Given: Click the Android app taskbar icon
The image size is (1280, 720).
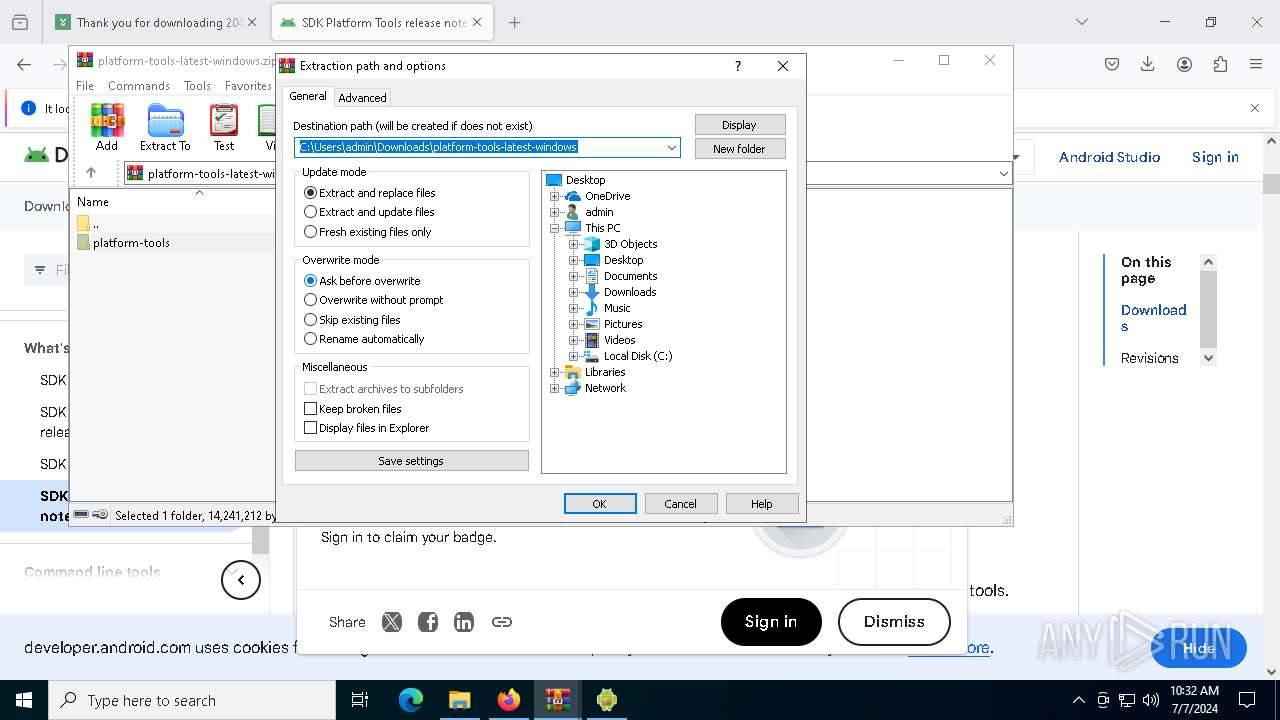Looking at the screenshot, I should [x=607, y=700].
